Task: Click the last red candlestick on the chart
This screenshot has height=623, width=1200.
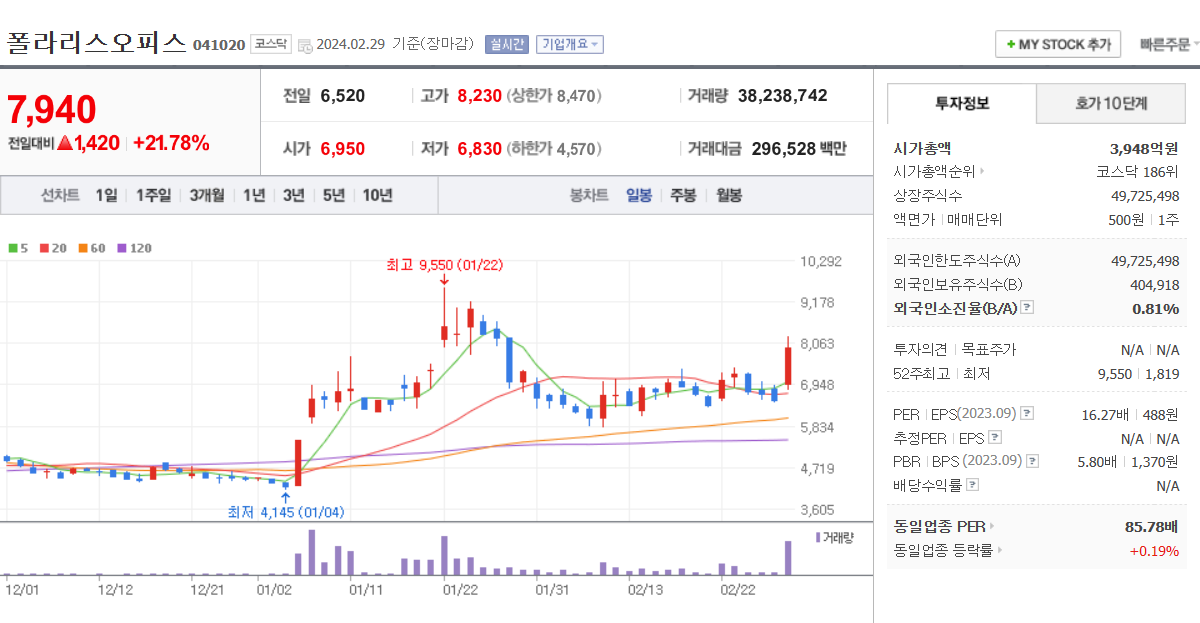Action: point(788,366)
